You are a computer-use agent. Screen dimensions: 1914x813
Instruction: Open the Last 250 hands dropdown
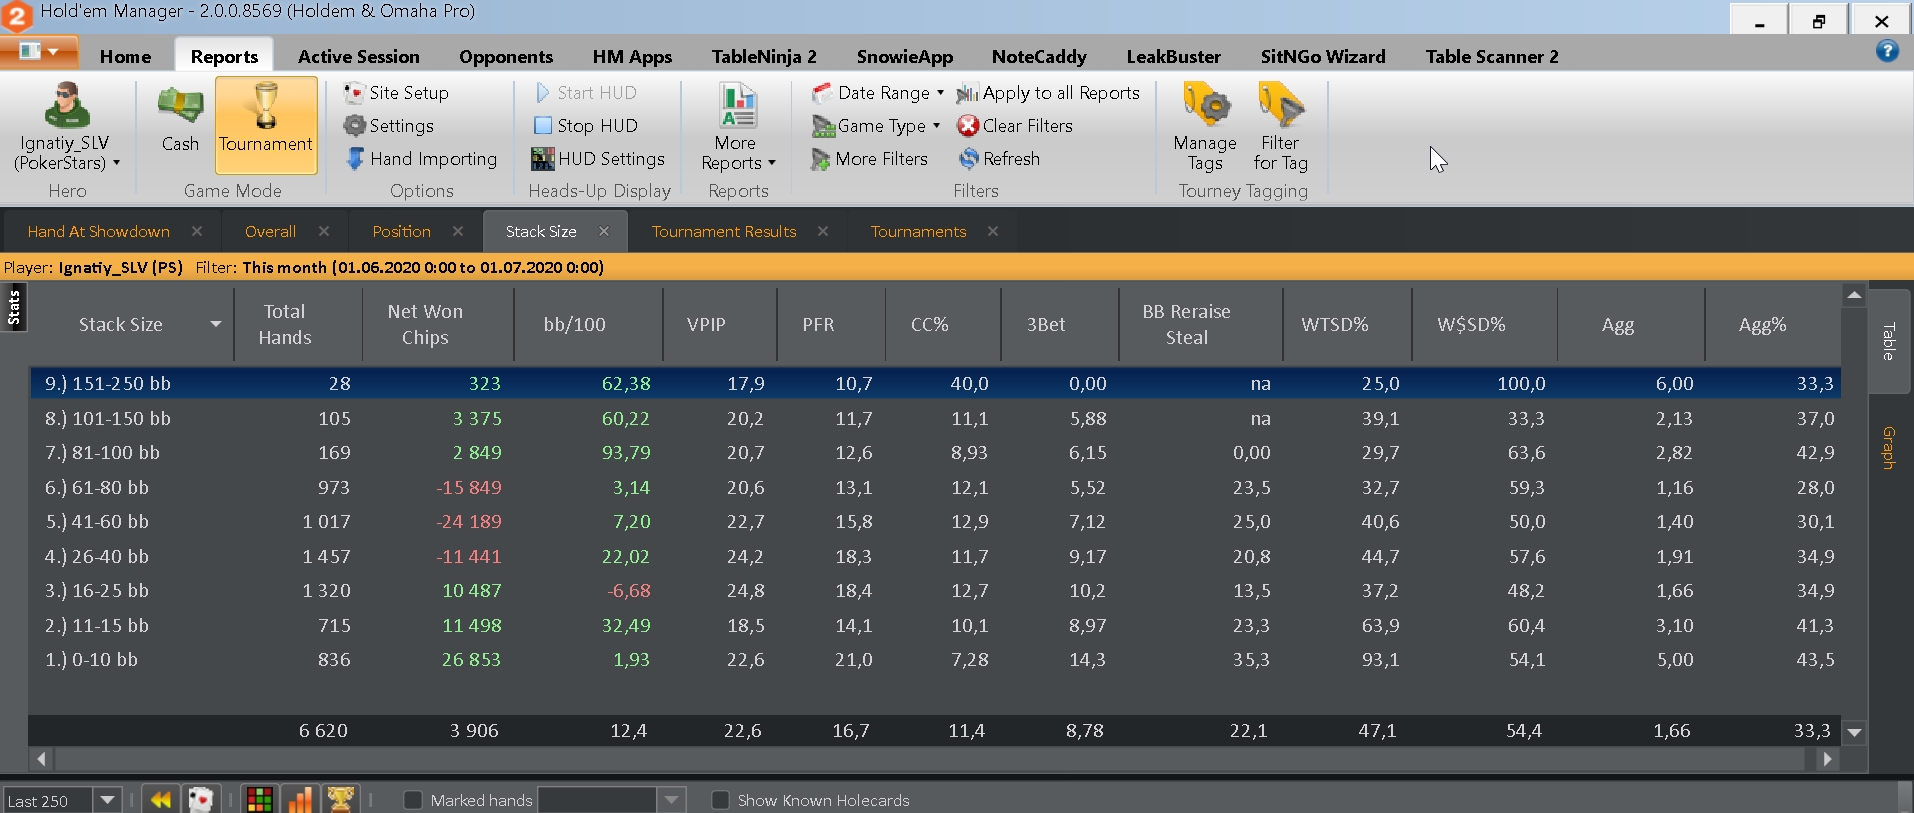[x=107, y=800]
